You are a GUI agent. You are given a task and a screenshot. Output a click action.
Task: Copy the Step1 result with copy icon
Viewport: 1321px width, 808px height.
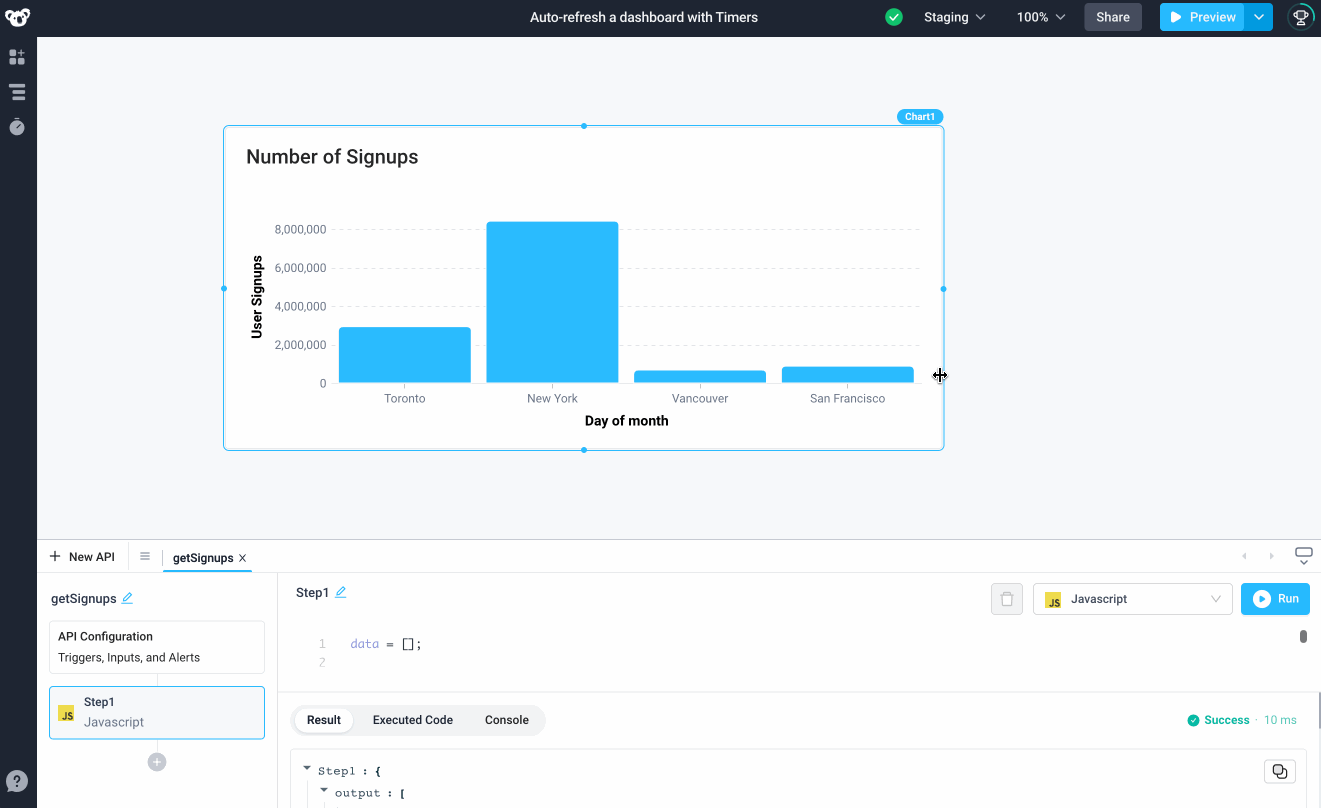click(1280, 770)
